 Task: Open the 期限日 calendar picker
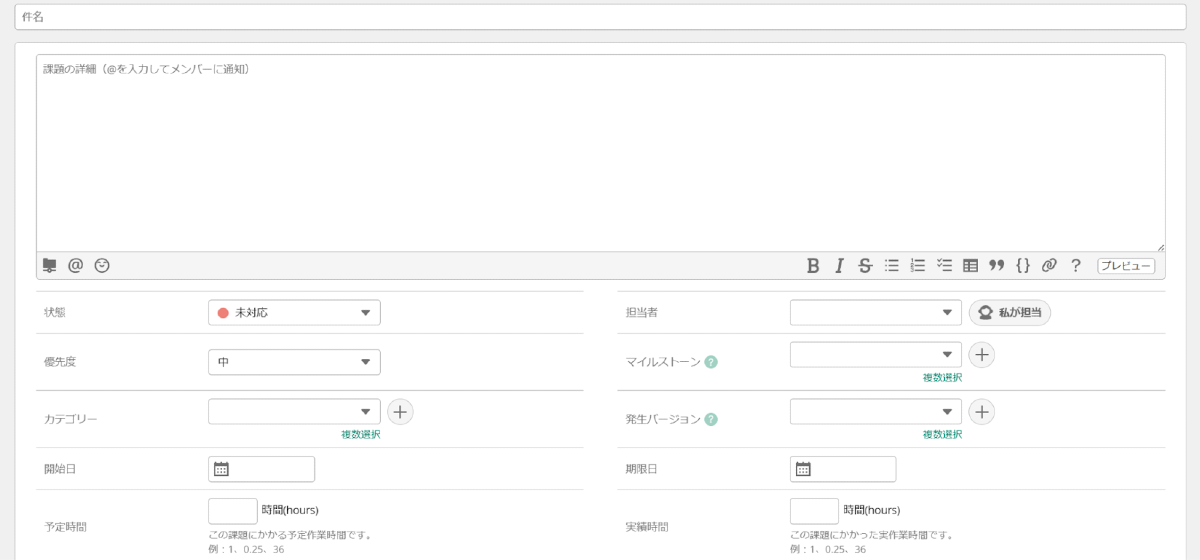(x=803, y=469)
